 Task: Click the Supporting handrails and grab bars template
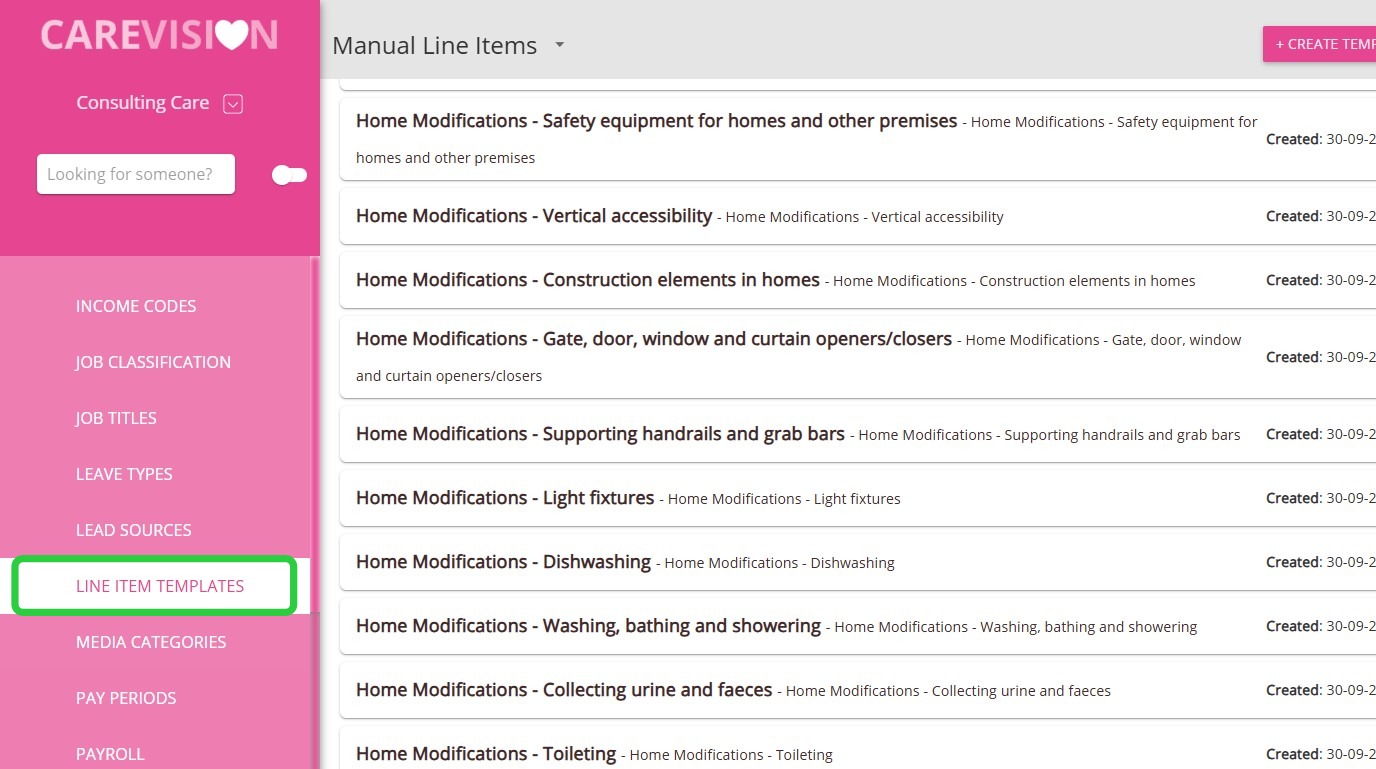pos(600,434)
